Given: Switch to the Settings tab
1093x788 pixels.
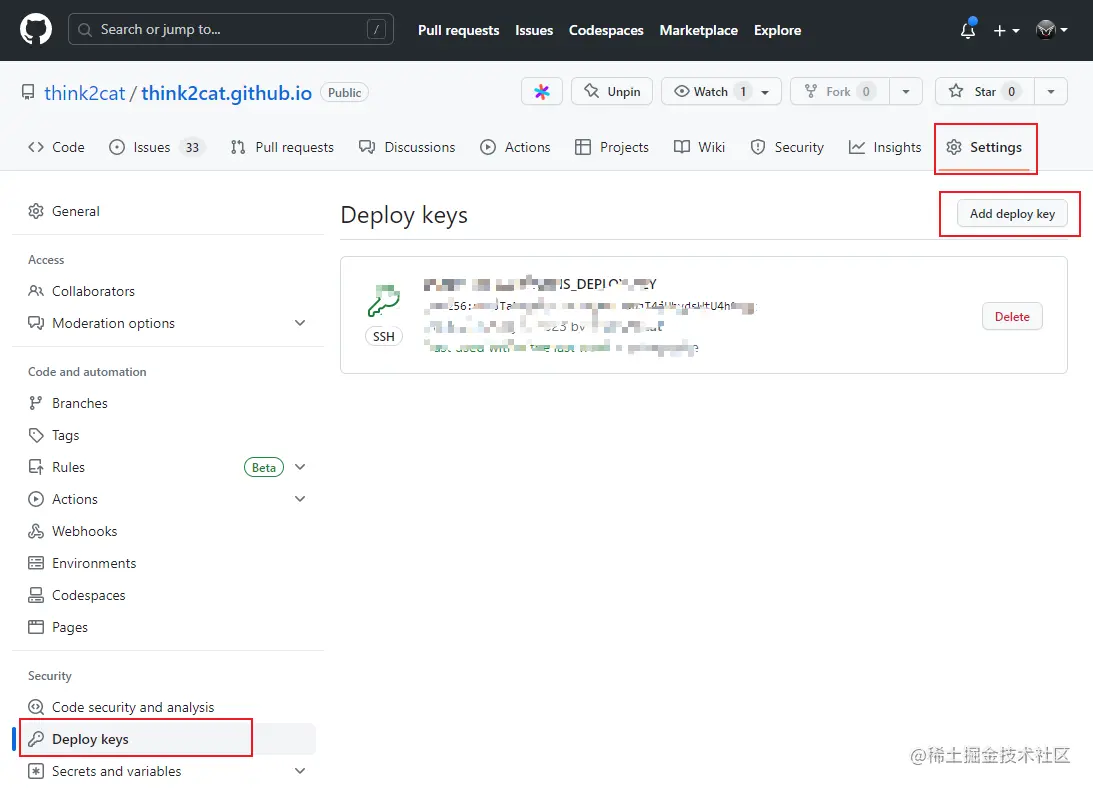Looking at the screenshot, I should (984, 147).
